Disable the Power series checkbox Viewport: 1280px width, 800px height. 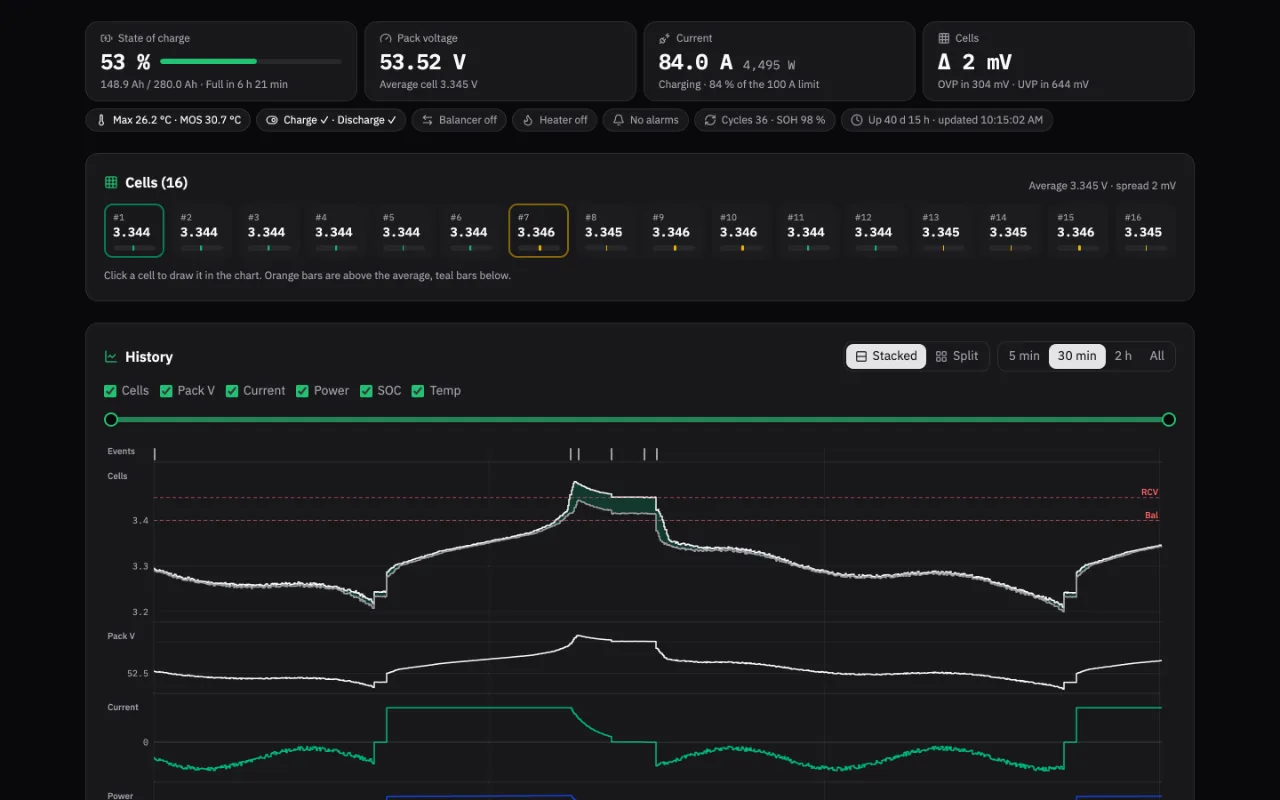(x=302, y=391)
